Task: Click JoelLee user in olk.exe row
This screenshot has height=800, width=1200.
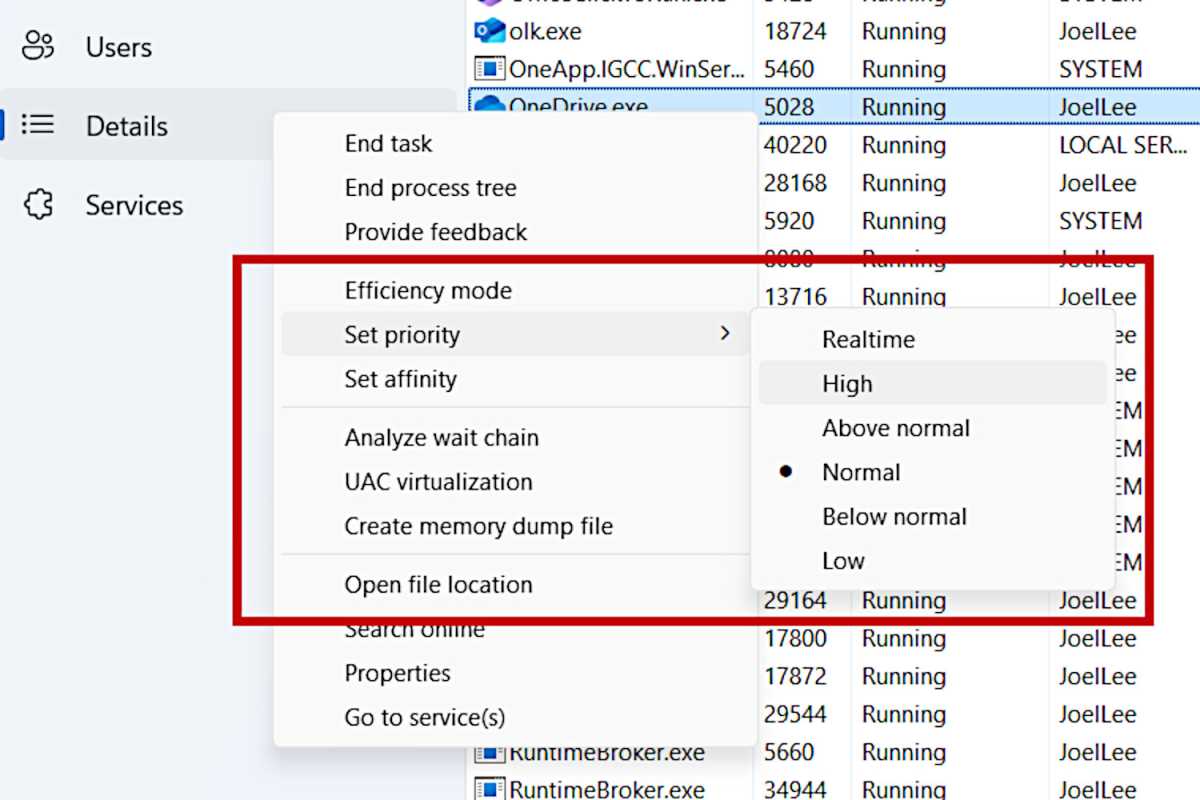Action: [x=1097, y=31]
